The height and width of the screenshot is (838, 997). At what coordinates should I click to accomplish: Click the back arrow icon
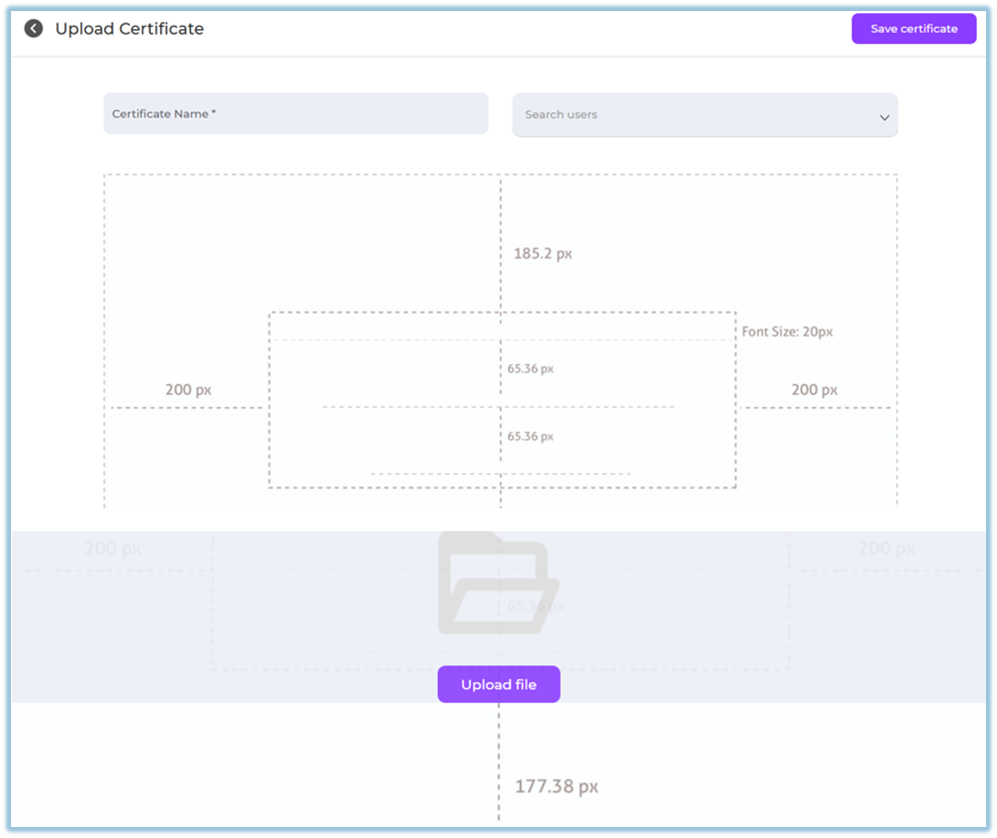[x=34, y=29]
